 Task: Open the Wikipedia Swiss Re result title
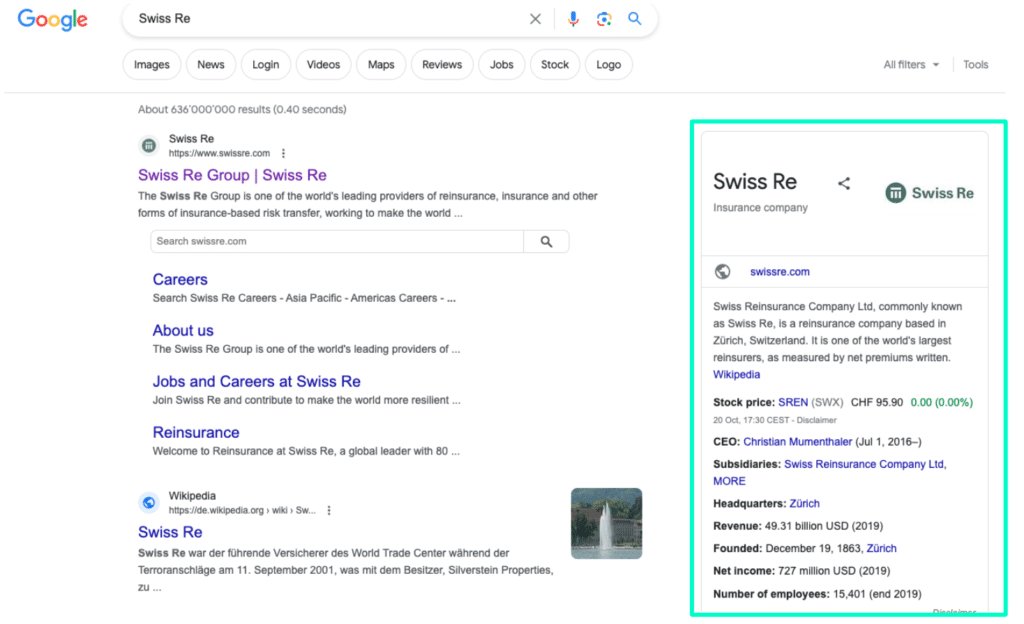click(x=170, y=532)
